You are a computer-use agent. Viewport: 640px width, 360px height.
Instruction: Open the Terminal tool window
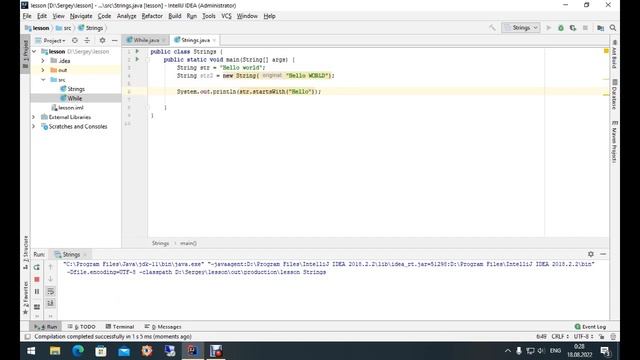(120, 327)
